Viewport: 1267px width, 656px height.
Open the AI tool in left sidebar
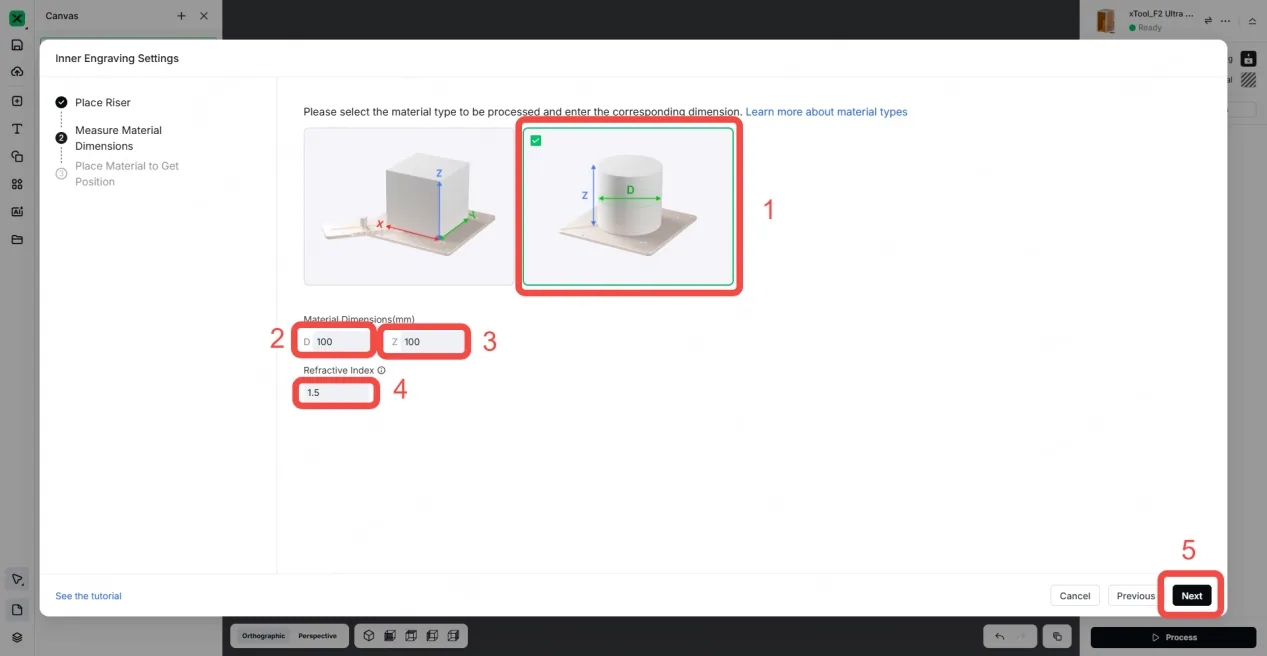17,212
